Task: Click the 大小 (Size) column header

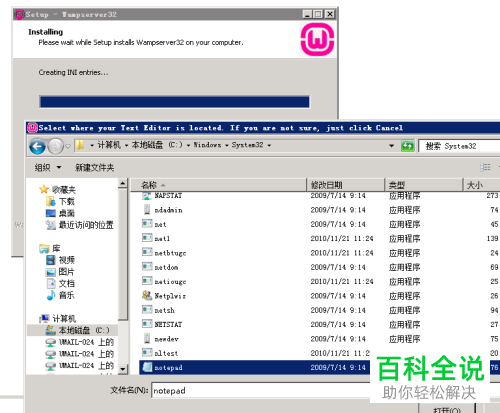Action: (482, 185)
